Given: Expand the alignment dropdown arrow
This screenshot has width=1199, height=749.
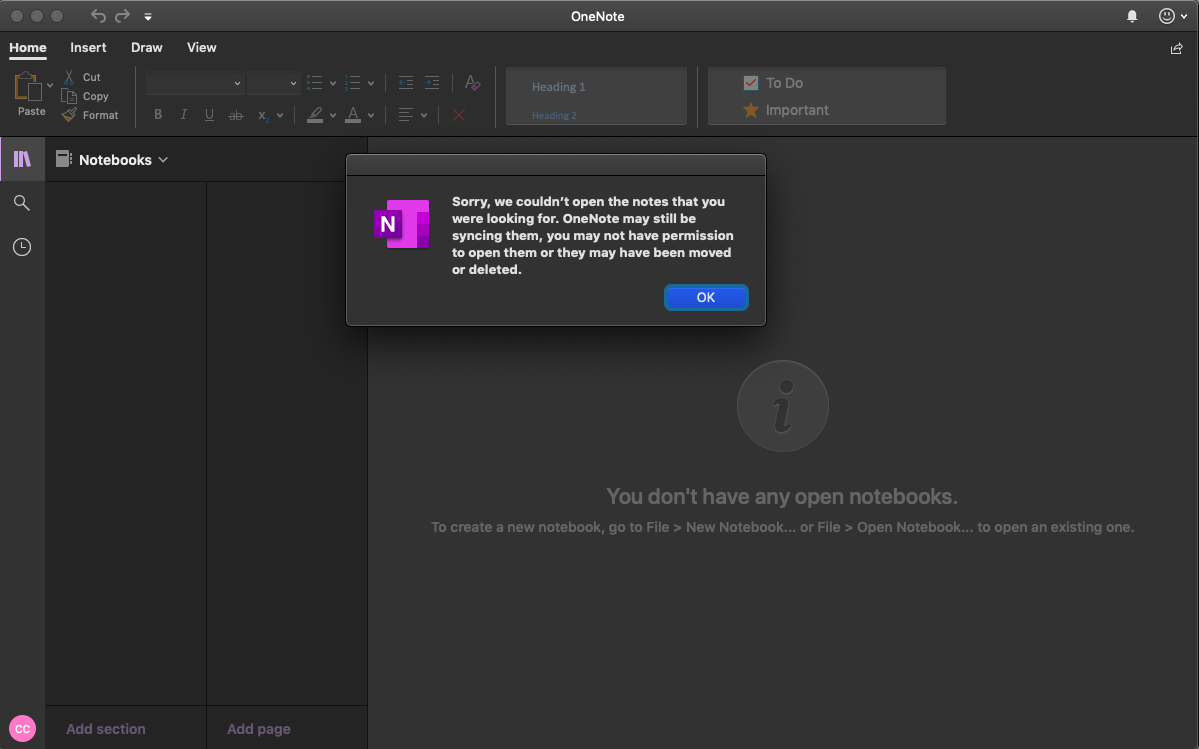Looking at the screenshot, I should [x=424, y=115].
